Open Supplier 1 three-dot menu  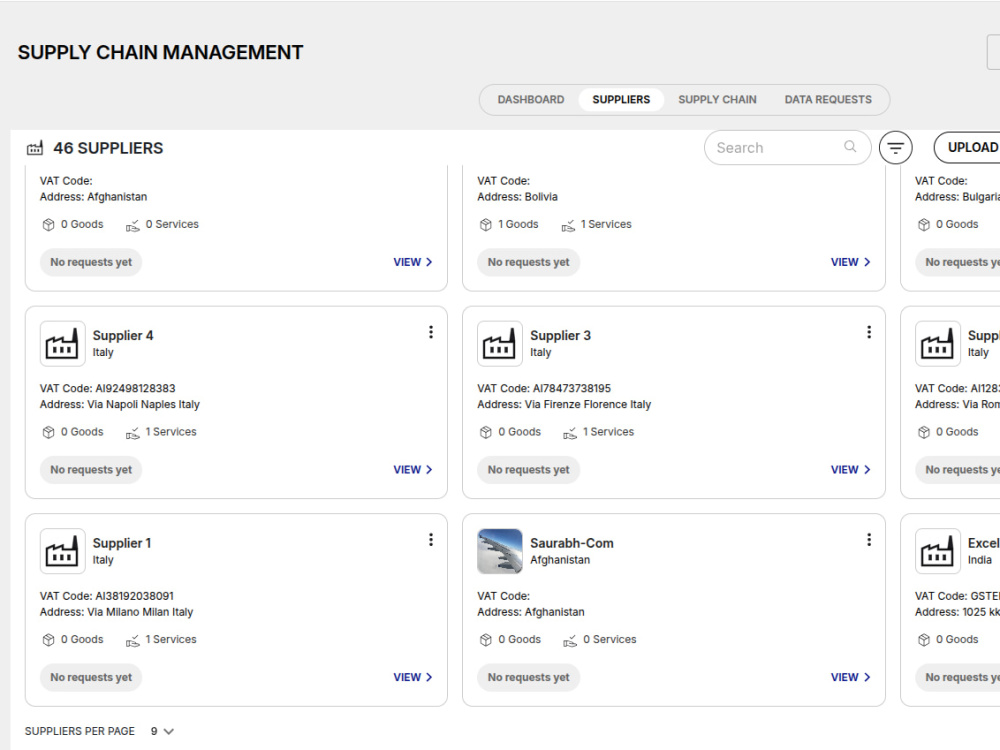[x=431, y=540]
